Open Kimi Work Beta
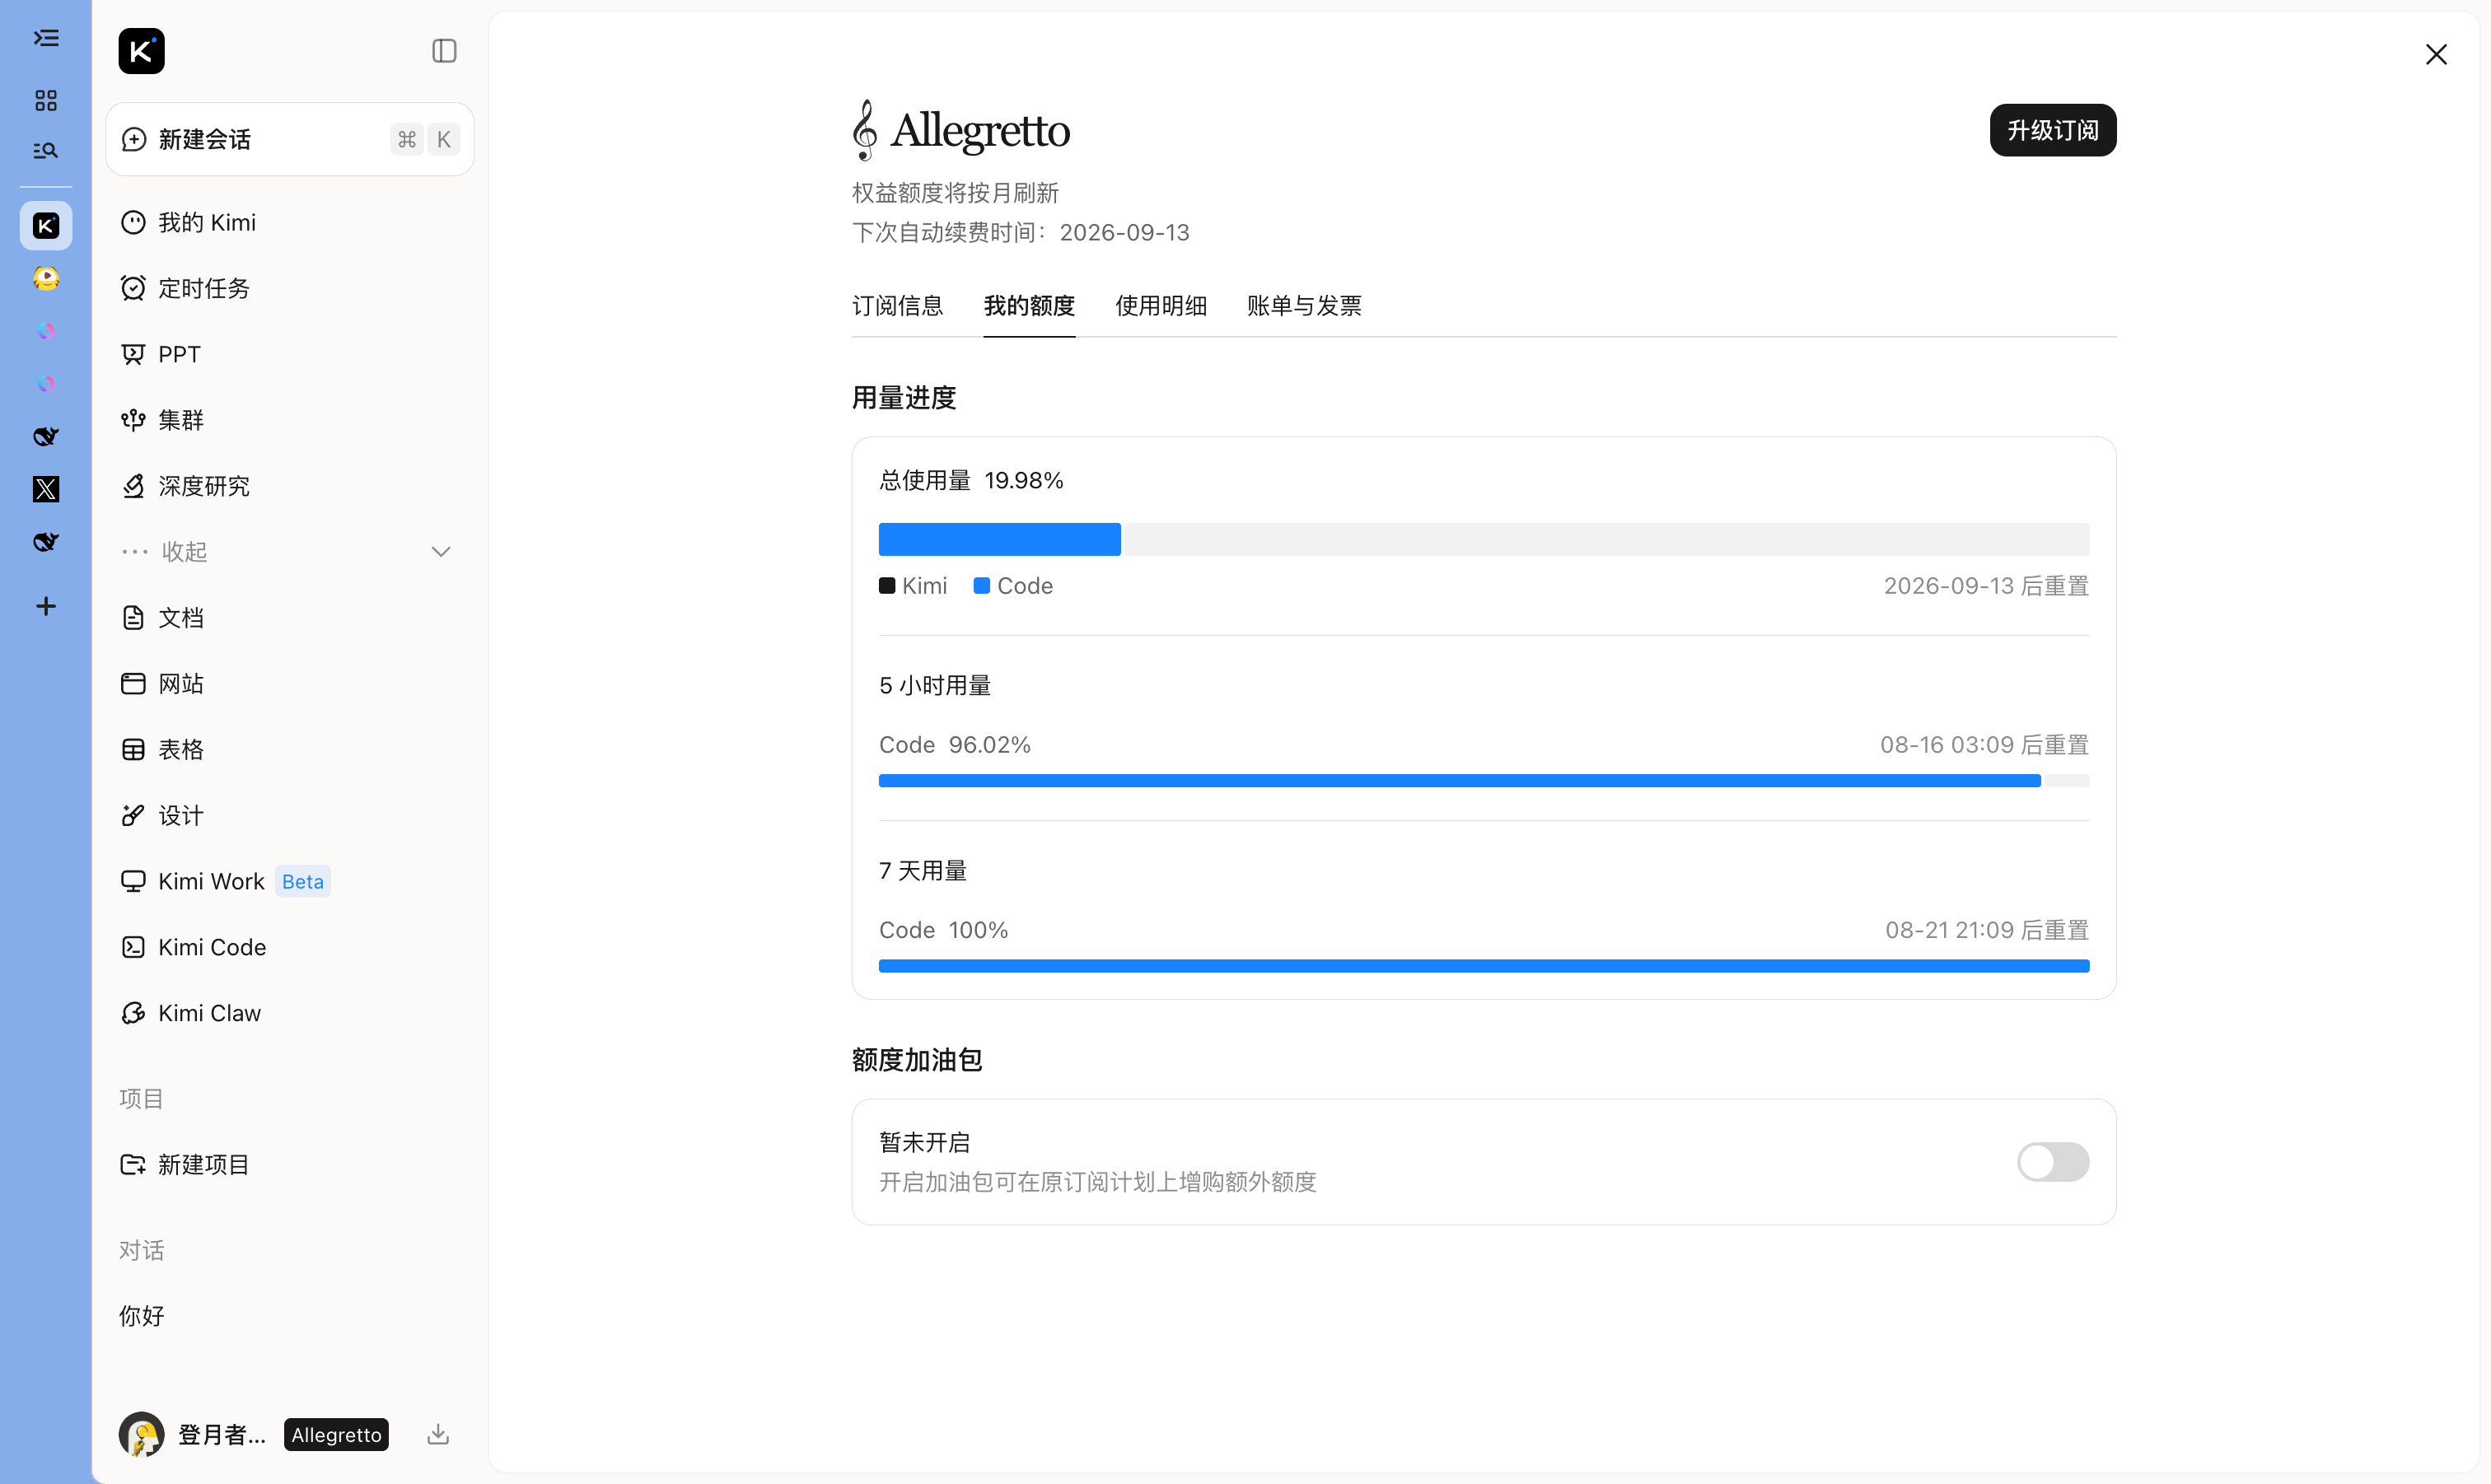Viewport: 2491px width, 1484px height. click(x=289, y=882)
